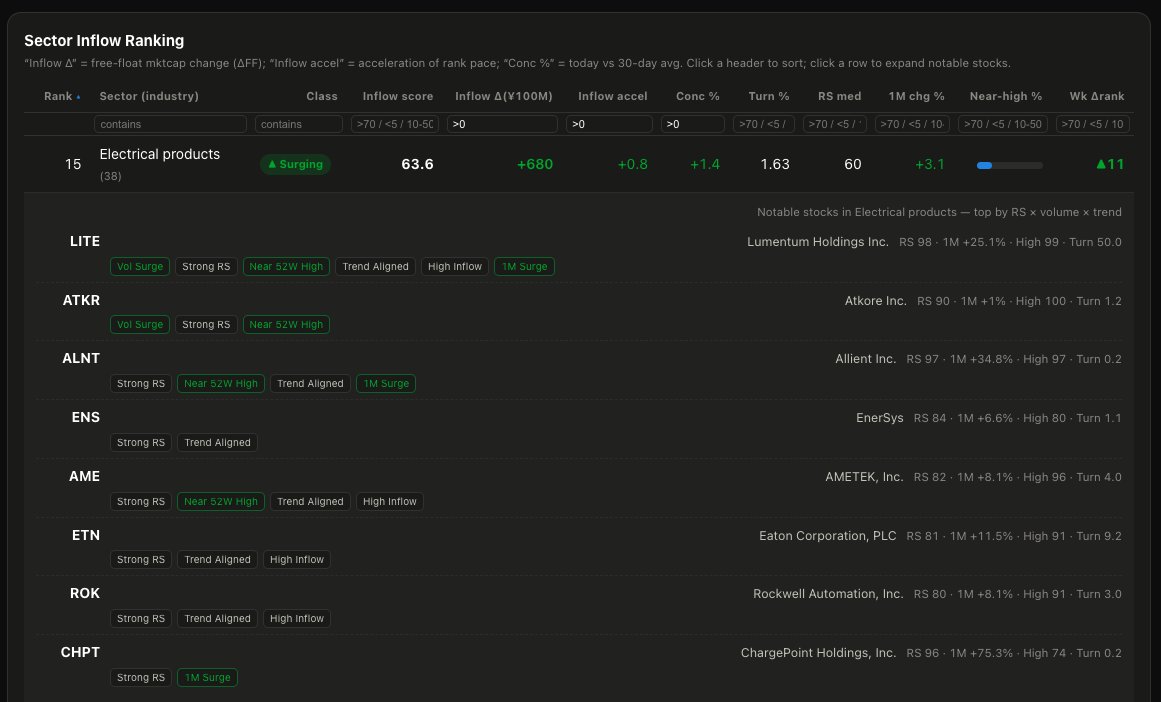Viewport: 1161px width, 702px height.
Task: Click Rockwell Automation, Inc. name
Action: point(828,594)
